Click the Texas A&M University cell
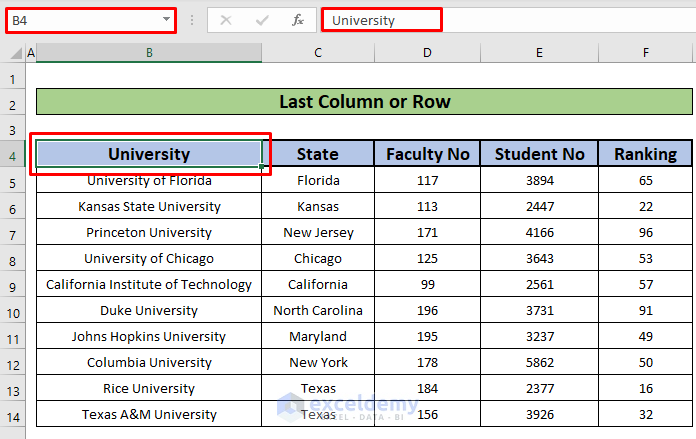The image size is (696, 439). pyautogui.click(x=149, y=415)
